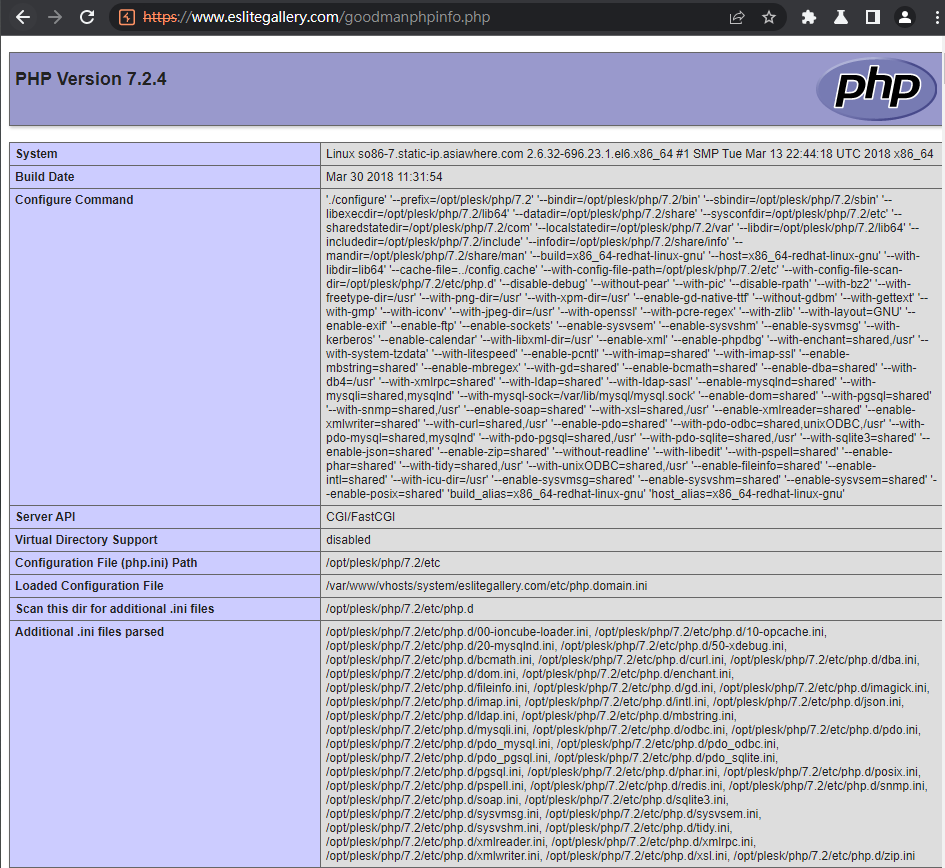Screen dimensions: 945x868
Task: Open the Chrome three-dot menu
Action: [x=937, y=17]
